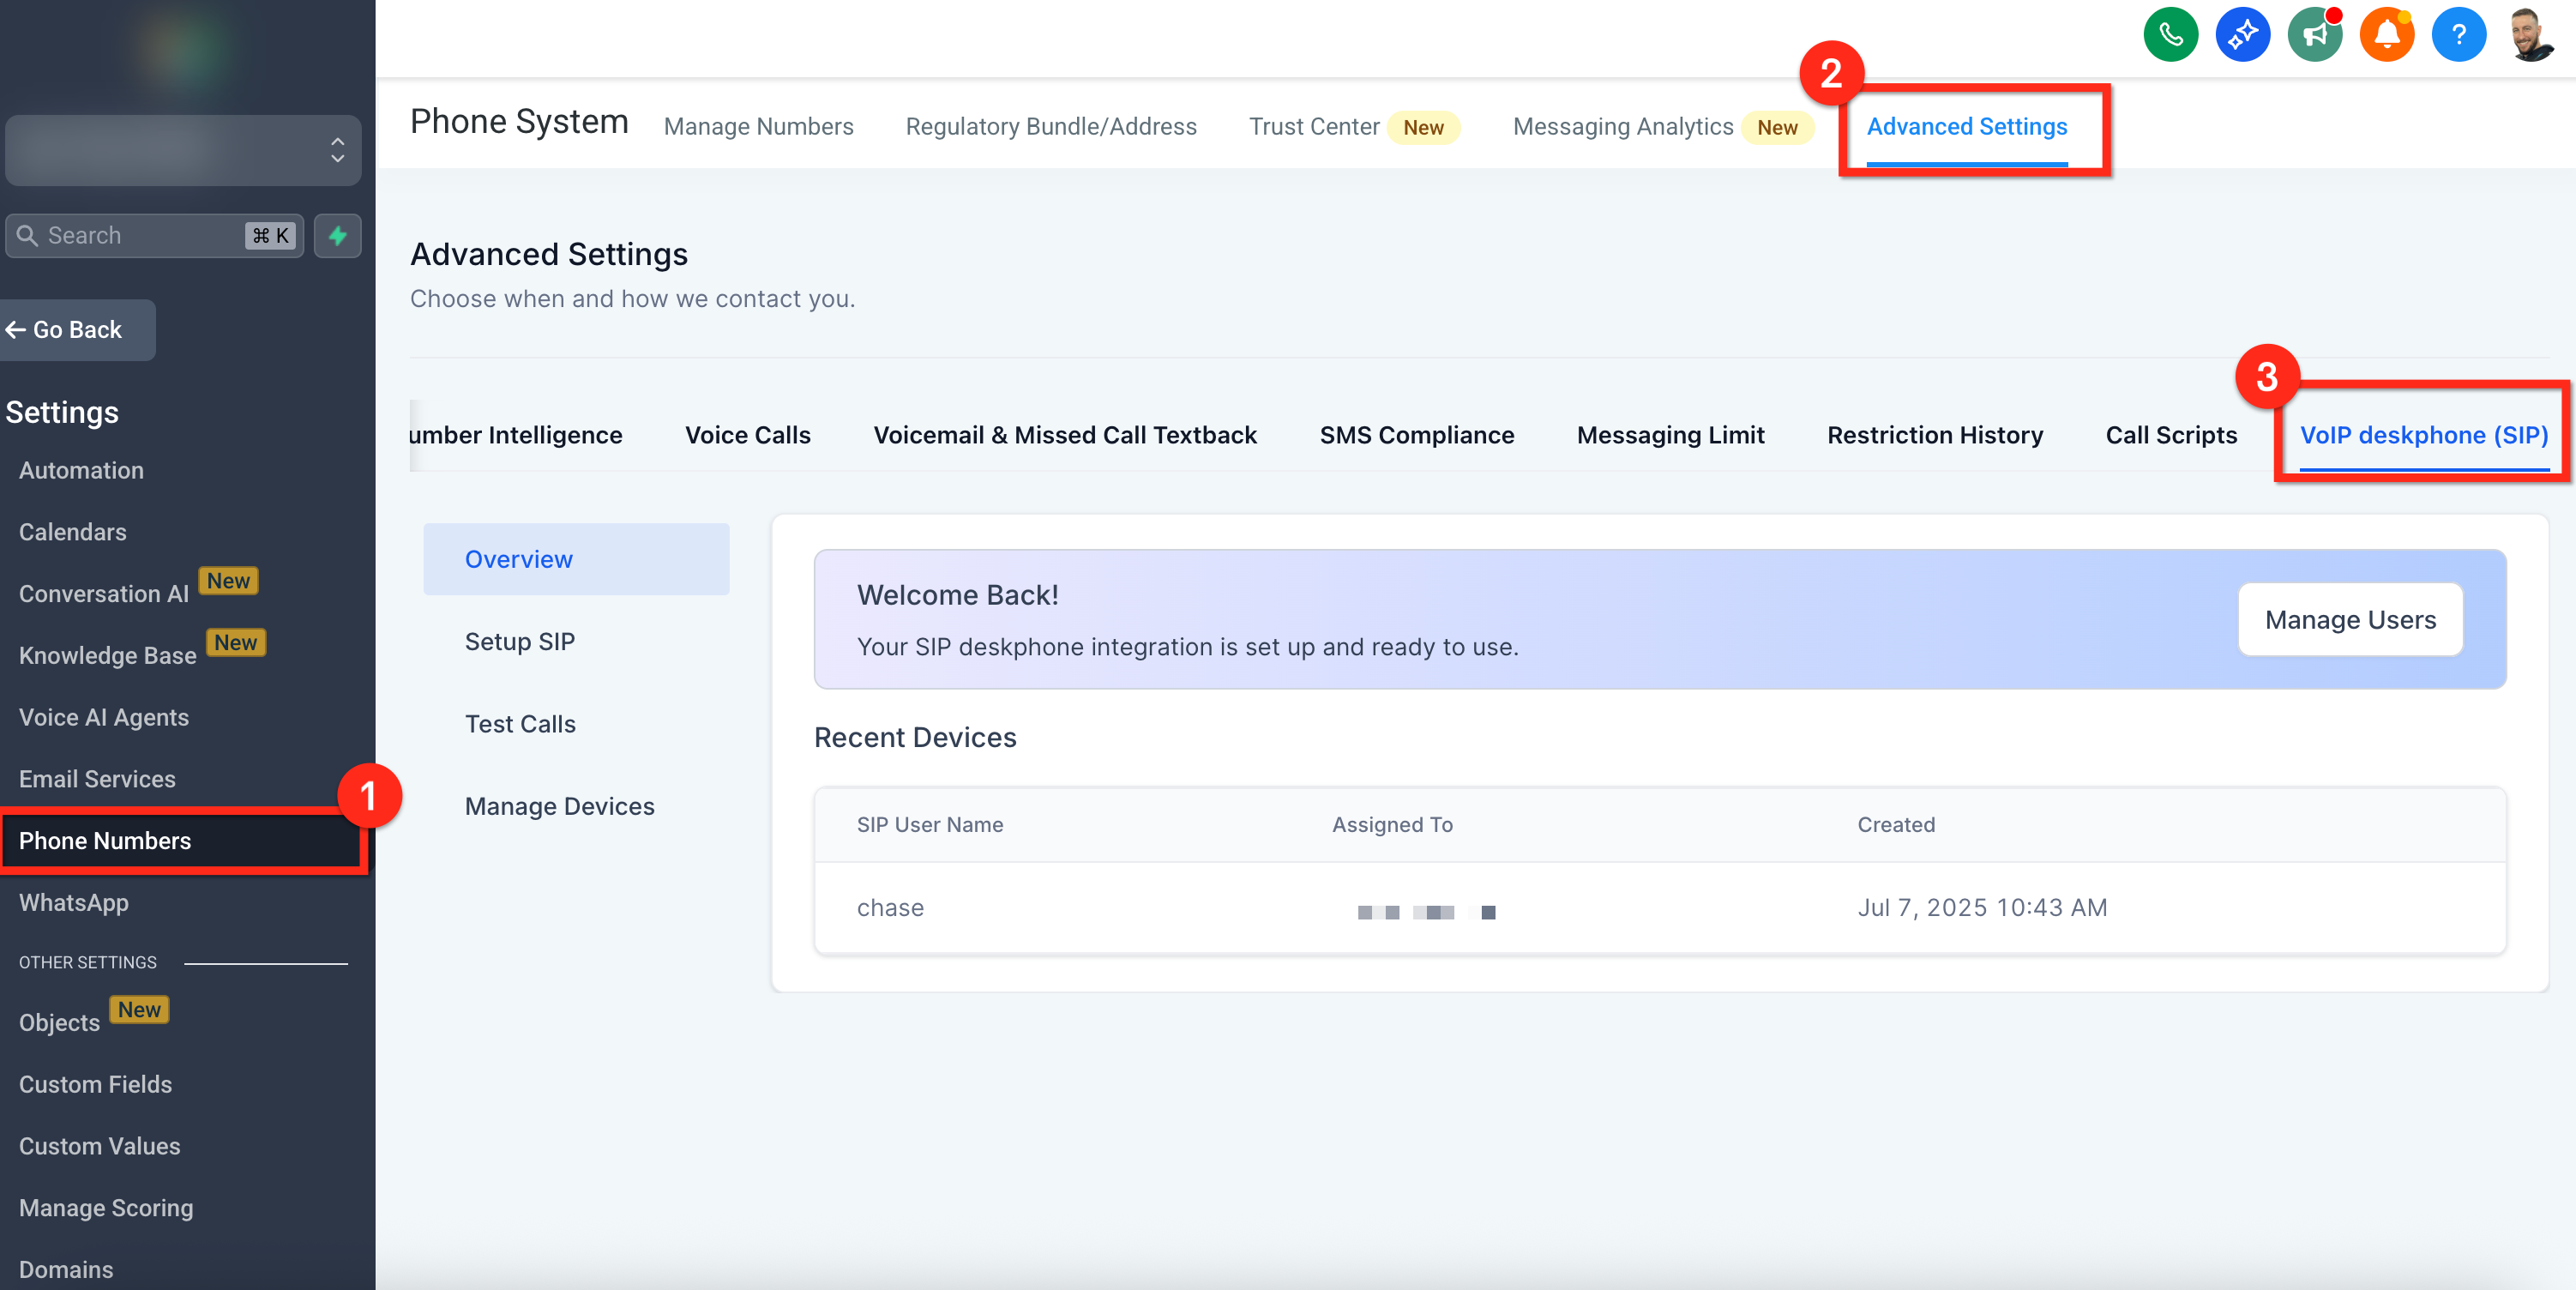
Task: Click the Manage Users button
Action: (x=2349, y=620)
